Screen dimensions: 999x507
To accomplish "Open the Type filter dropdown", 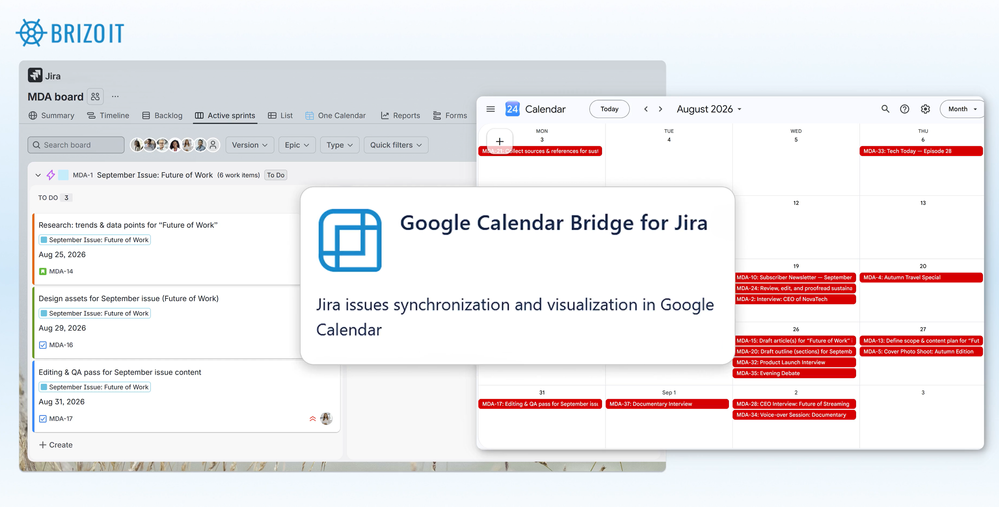I will (x=340, y=145).
